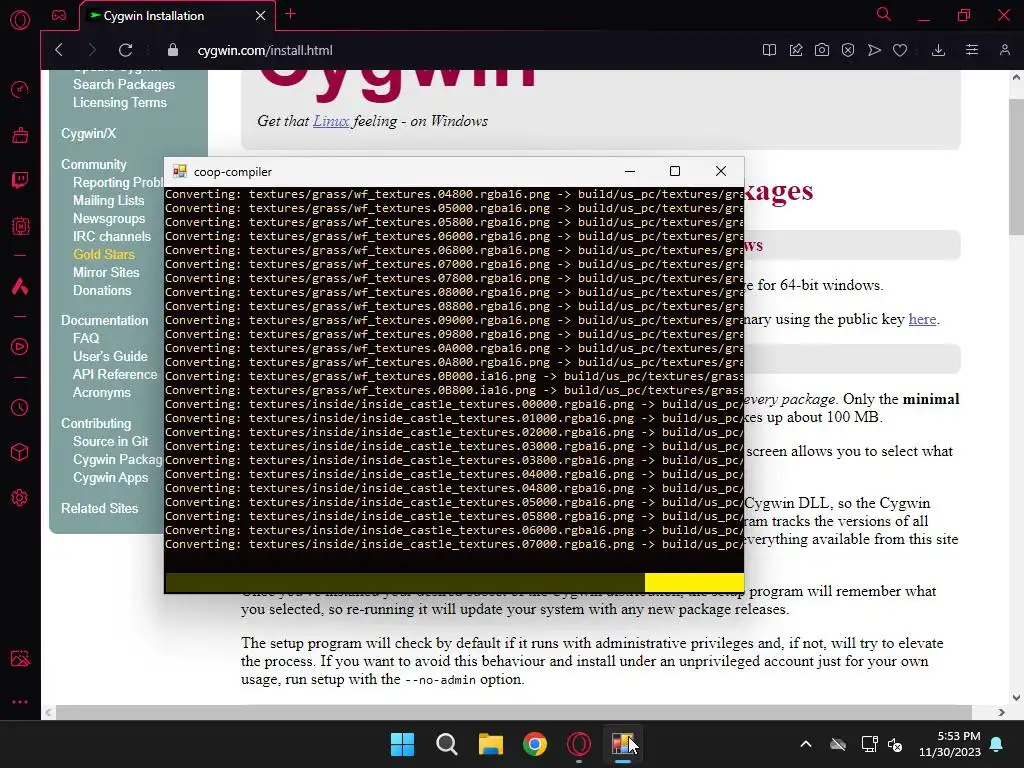Image resolution: width=1024 pixels, height=768 pixels.
Task: Open the notification bell
Action: coord(997,744)
